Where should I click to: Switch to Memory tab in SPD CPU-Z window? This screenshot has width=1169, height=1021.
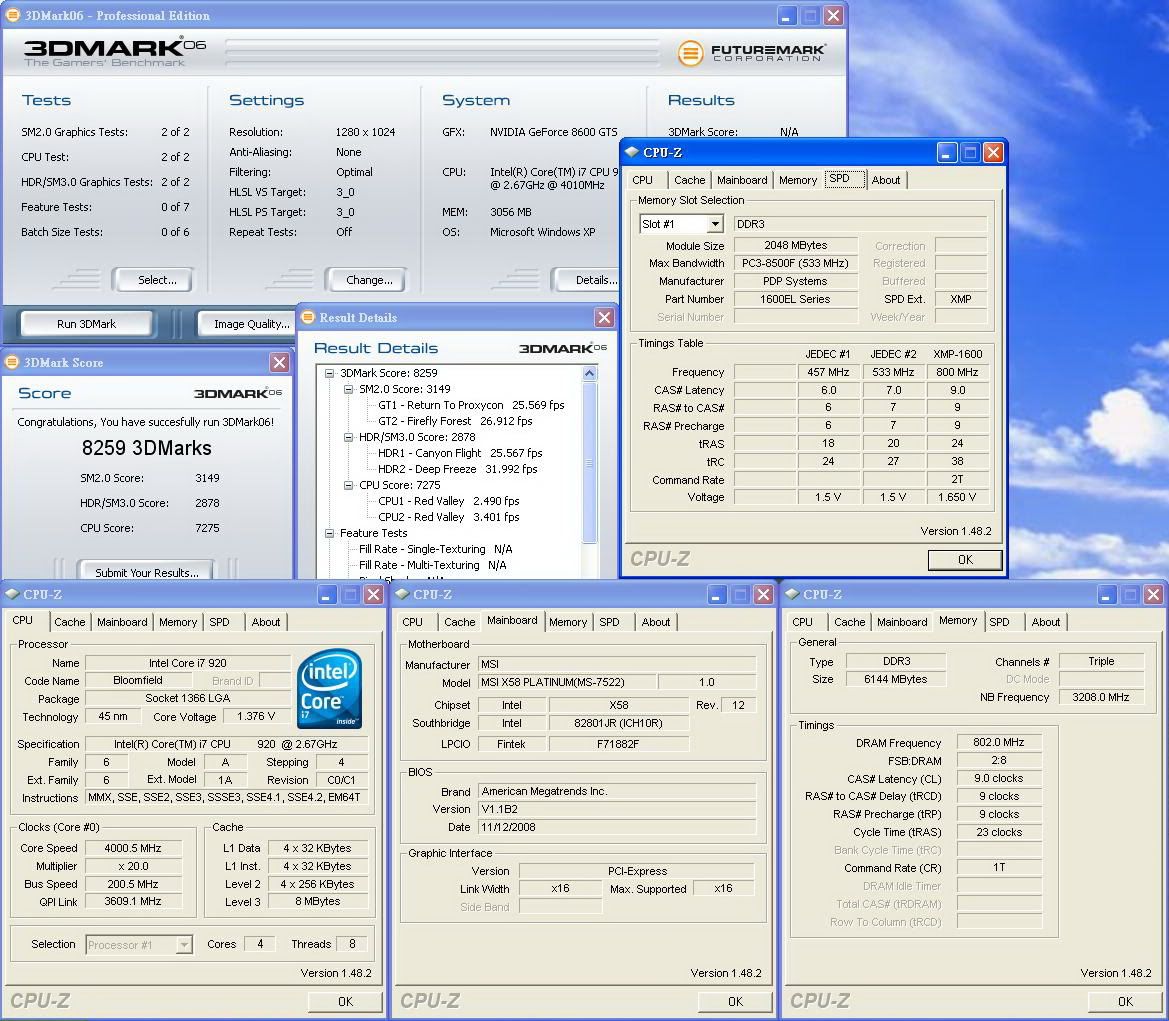coord(798,180)
